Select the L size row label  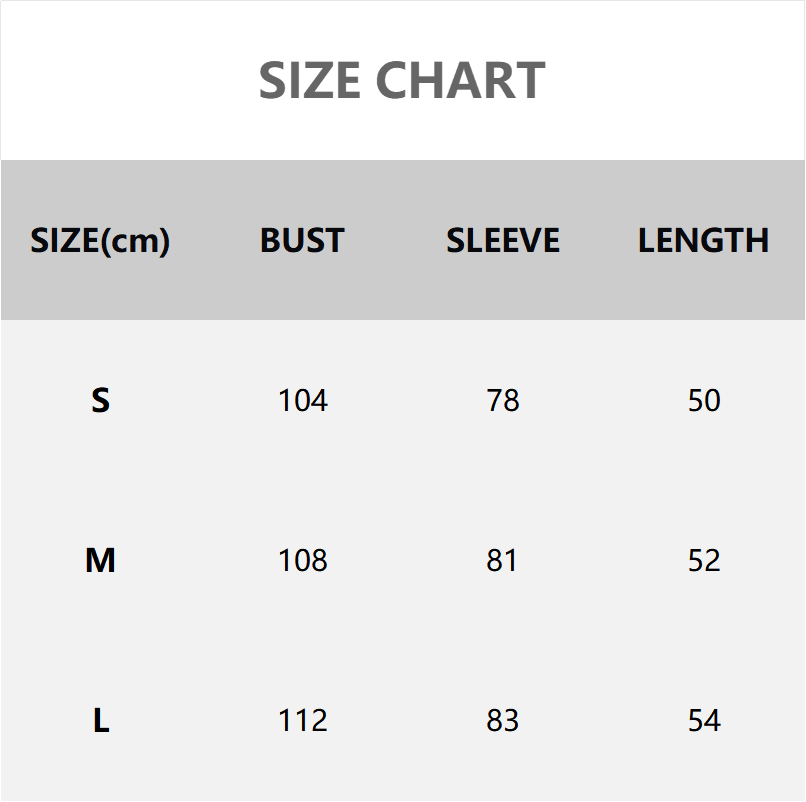coord(101,721)
